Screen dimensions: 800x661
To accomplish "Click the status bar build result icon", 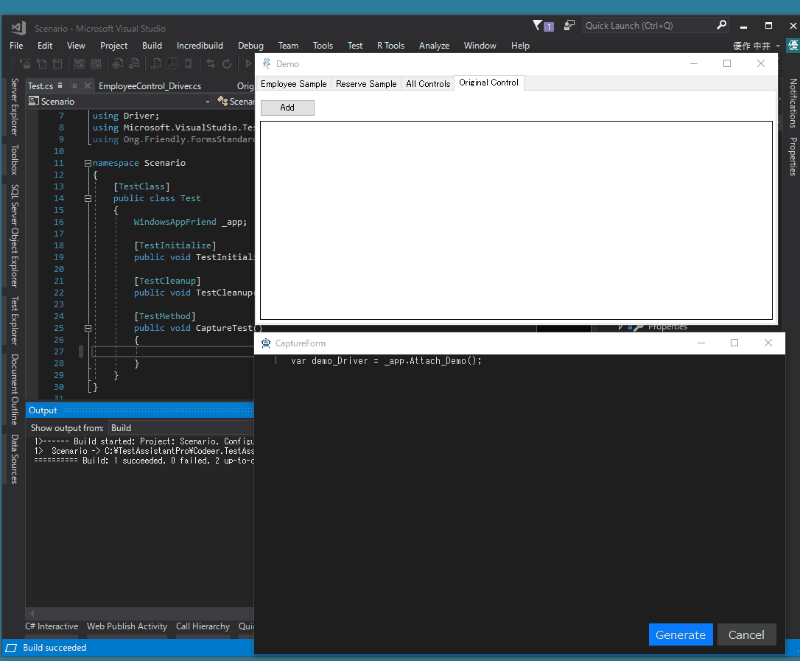I will (x=11, y=648).
